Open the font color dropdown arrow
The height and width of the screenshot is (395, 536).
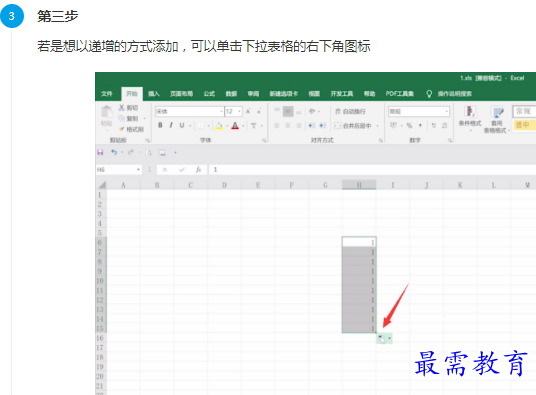pyautogui.click(x=243, y=126)
